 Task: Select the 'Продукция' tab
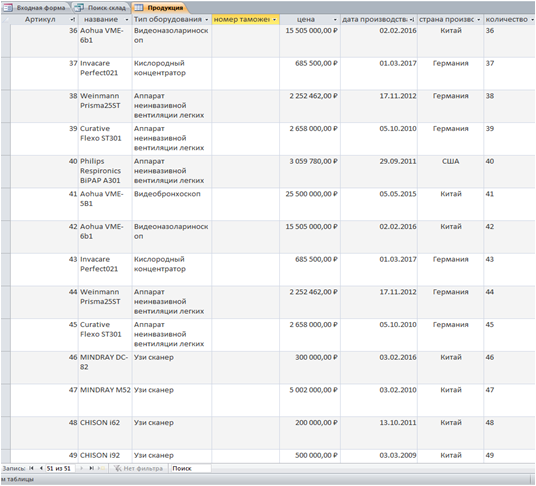[161, 8]
